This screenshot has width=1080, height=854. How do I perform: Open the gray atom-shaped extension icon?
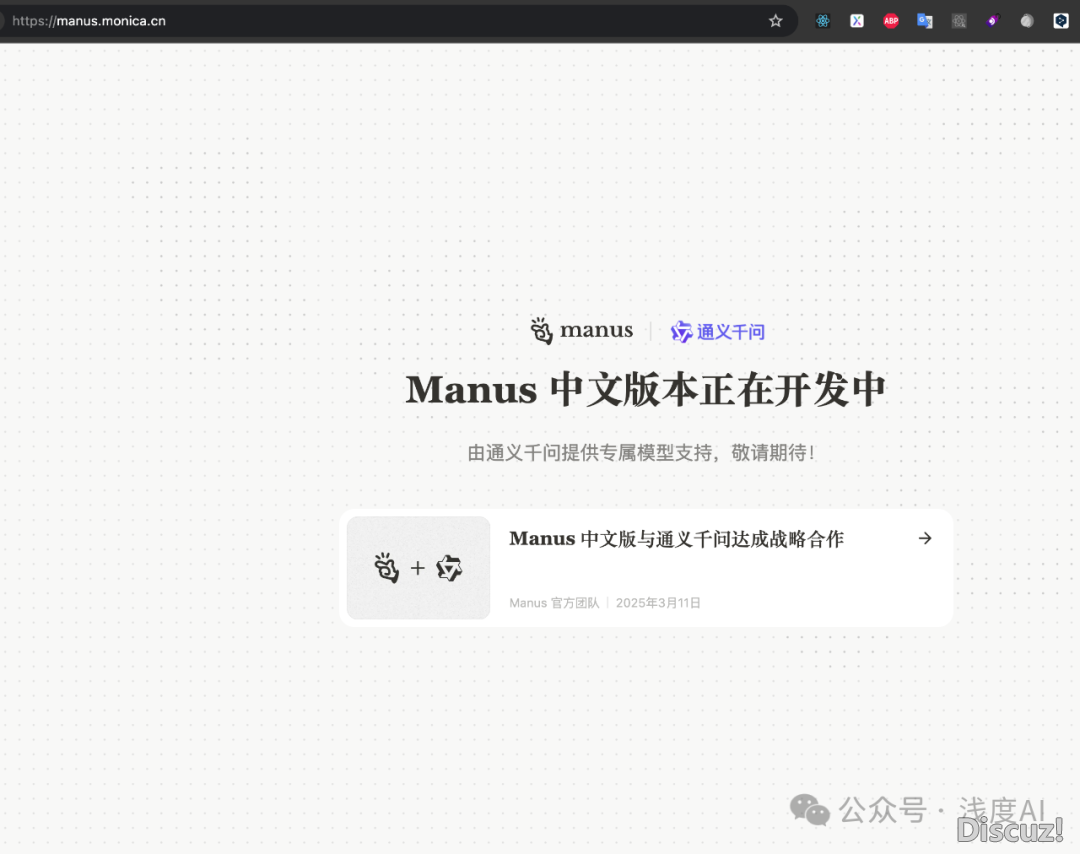click(959, 21)
